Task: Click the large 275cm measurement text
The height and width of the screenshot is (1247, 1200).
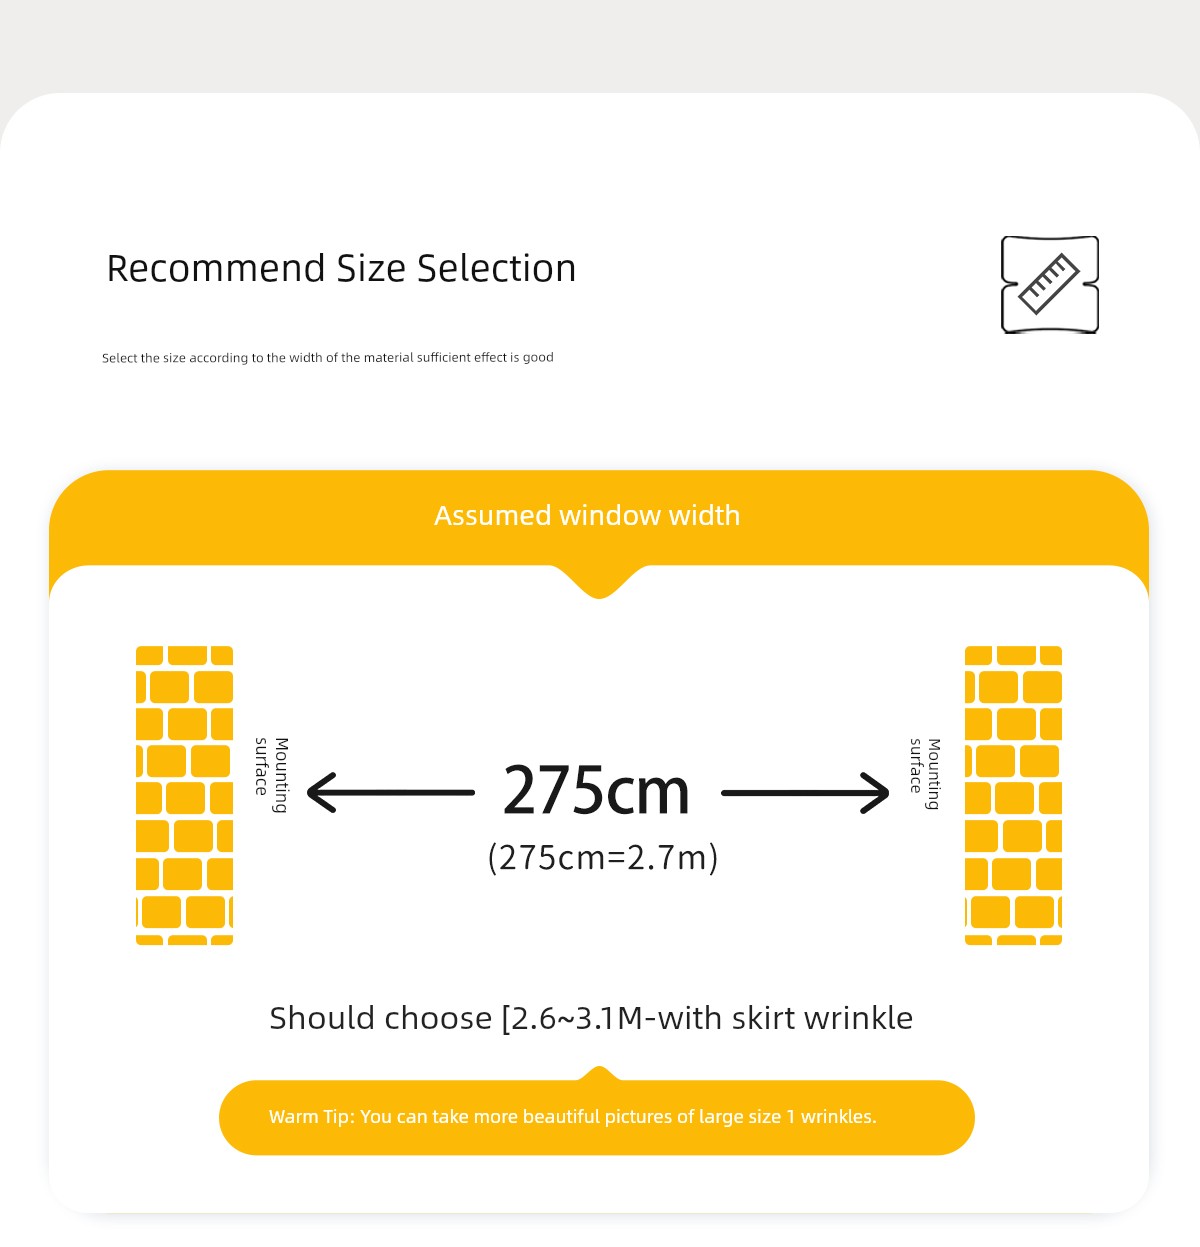Action: click(596, 791)
